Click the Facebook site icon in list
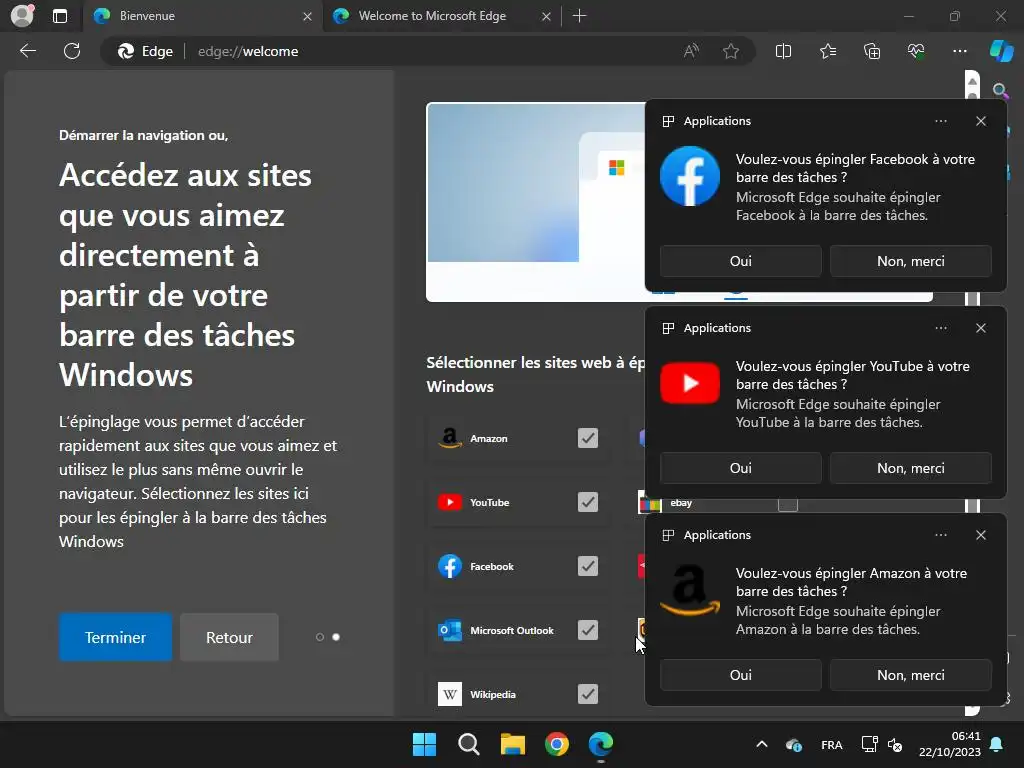 click(450, 566)
